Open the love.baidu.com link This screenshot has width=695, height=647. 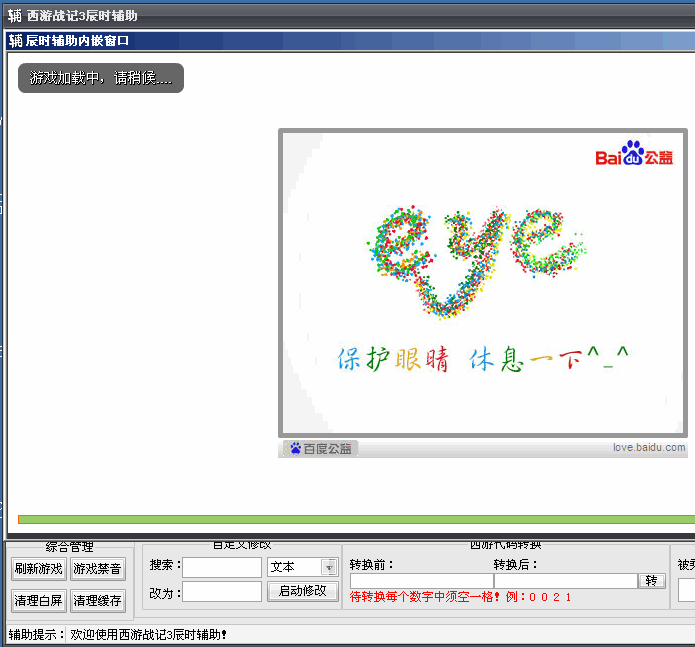tap(649, 448)
